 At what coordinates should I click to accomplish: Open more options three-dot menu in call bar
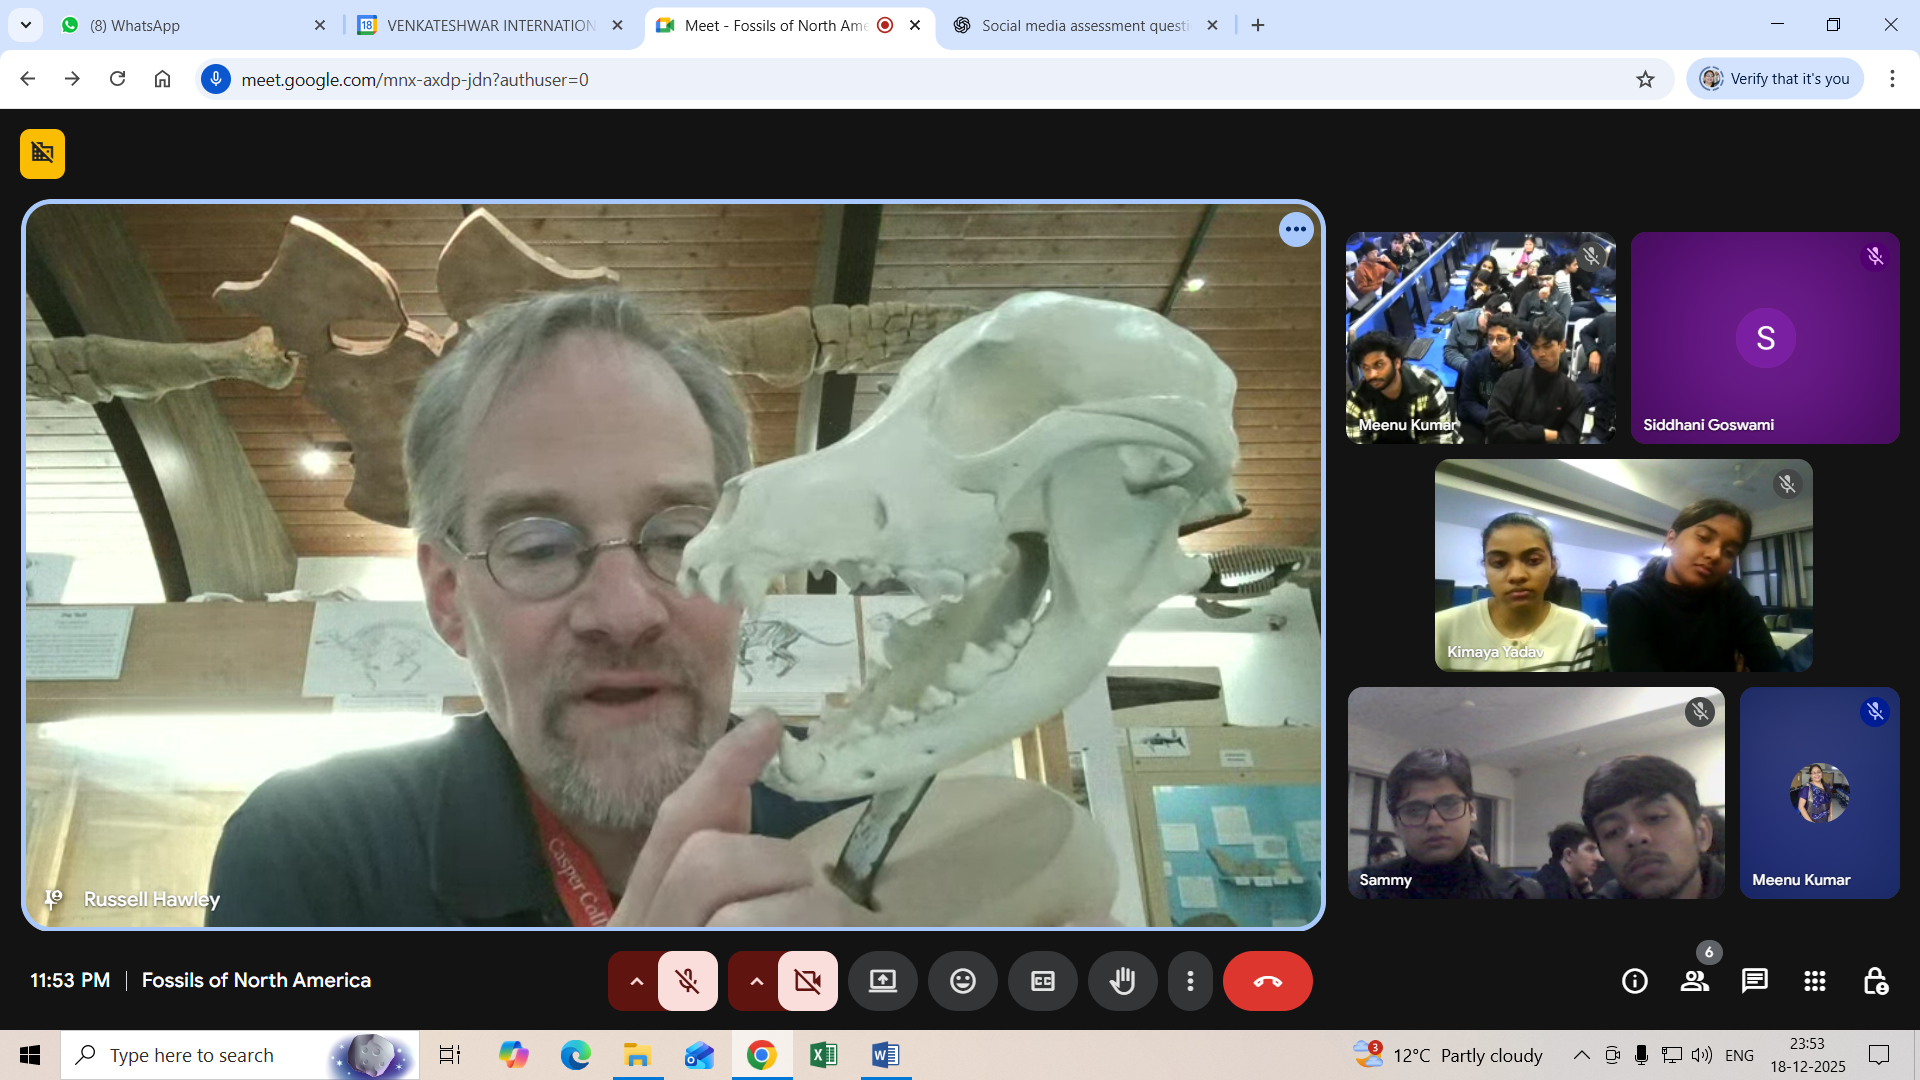point(1190,981)
